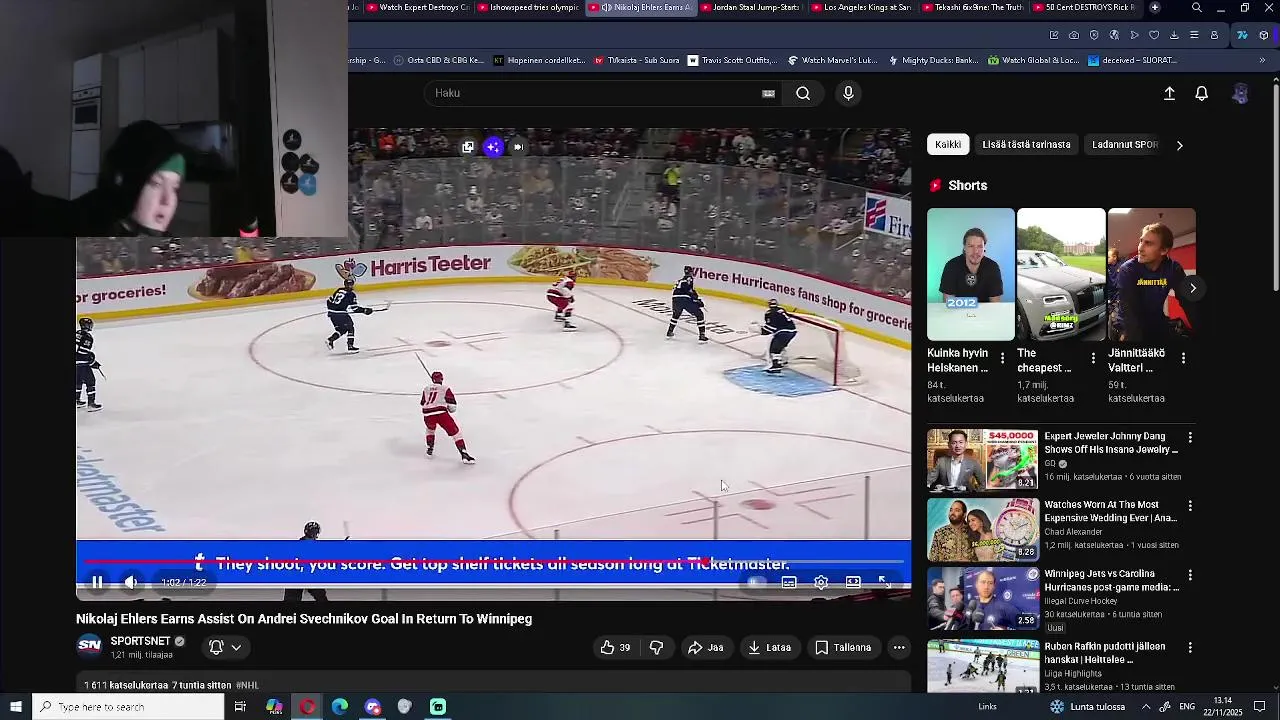This screenshot has height=720, width=1280.
Task: Open the browser downloads icon
Action: (x=1174, y=35)
